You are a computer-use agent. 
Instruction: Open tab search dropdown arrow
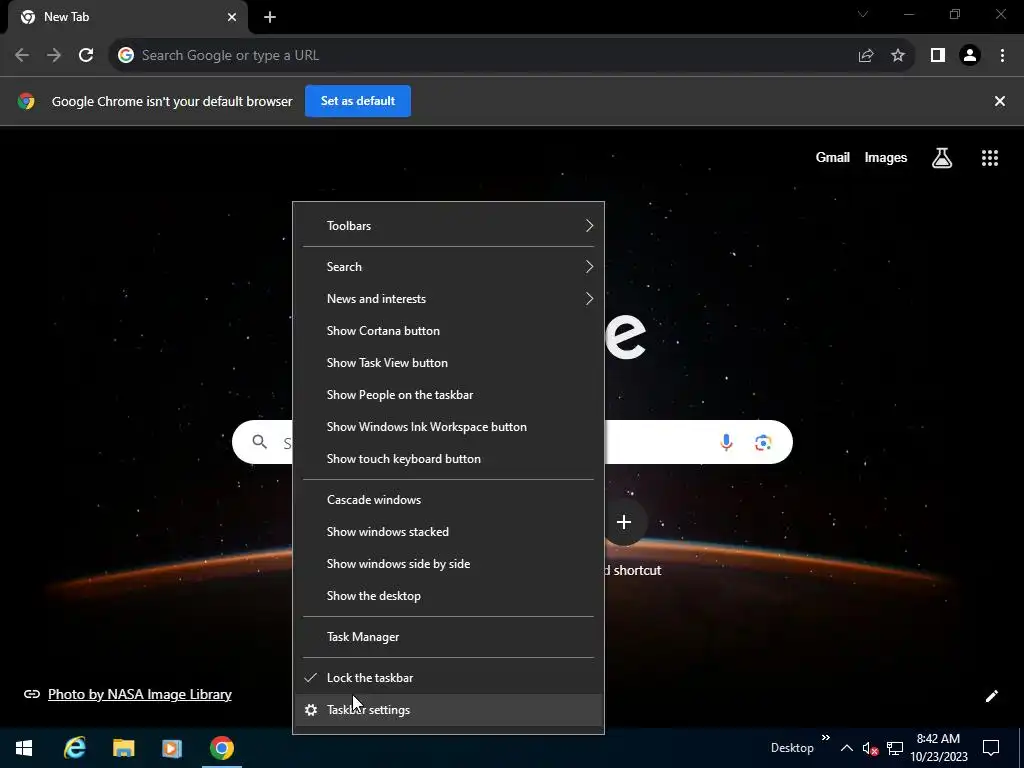pyautogui.click(x=863, y=14)
